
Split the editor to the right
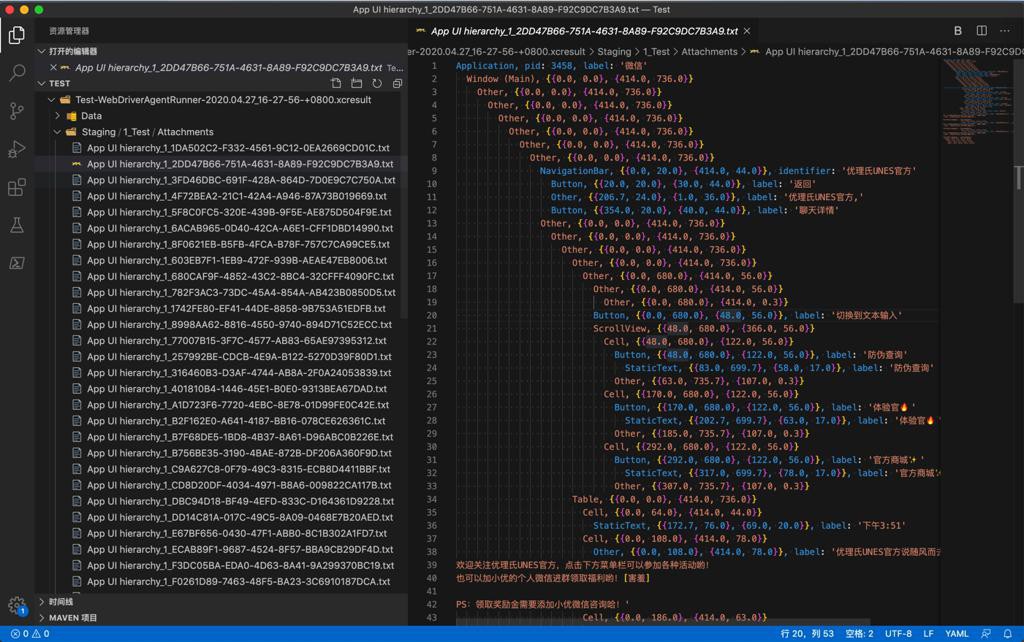click(x=982, y=31)
